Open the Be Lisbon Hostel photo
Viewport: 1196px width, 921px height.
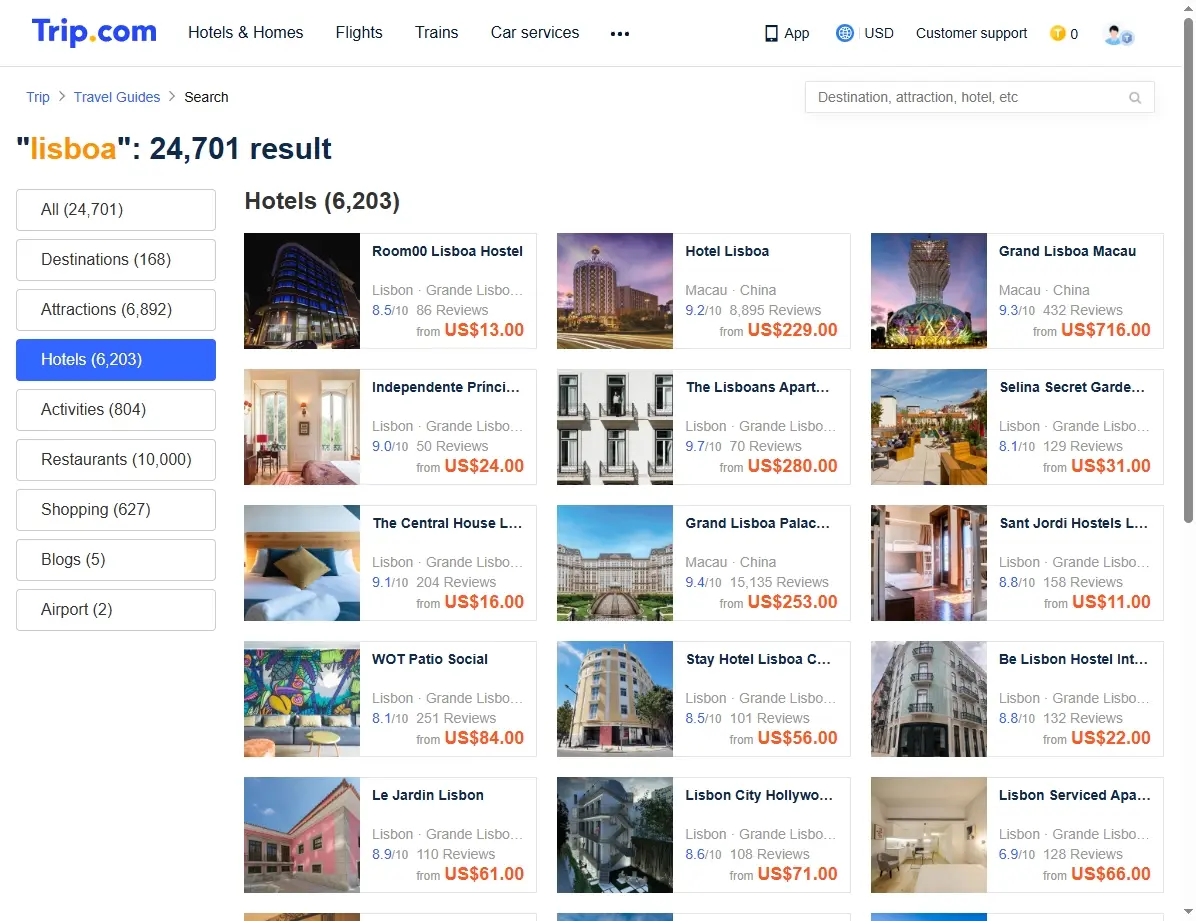pyautogui.click(x=928, y=699)
